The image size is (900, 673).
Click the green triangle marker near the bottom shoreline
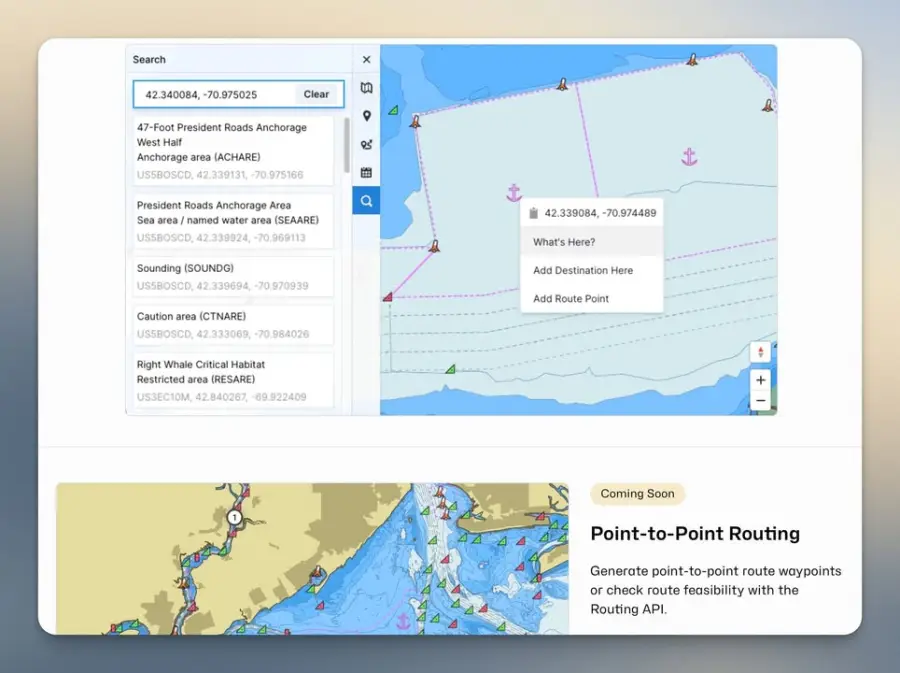pos(451,369)
